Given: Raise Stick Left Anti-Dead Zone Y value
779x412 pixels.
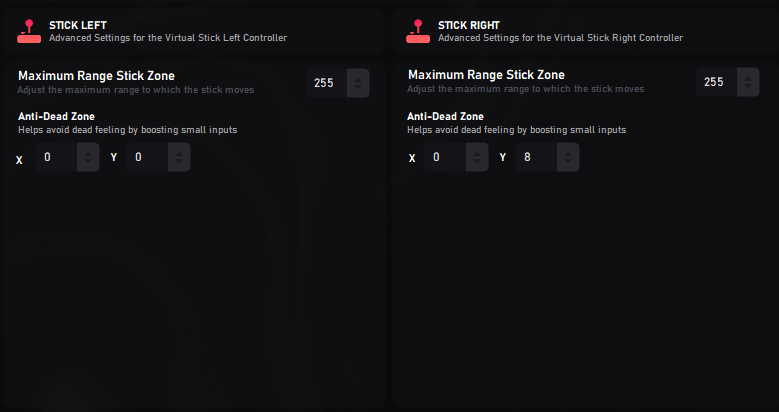Looking at the screenshot, I should (178, 152).
